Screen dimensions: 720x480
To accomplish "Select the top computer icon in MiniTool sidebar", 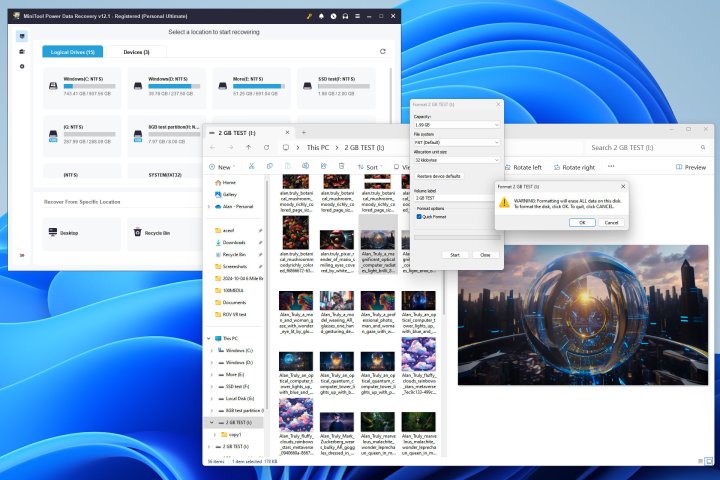I will [22, 36].
